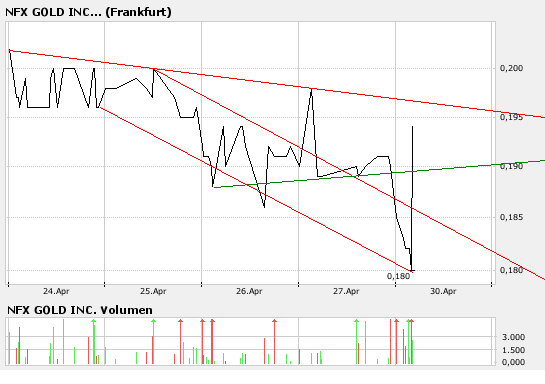Screen dimensions: 545x384
Task: Click the green support trend line
Action: 379,174
